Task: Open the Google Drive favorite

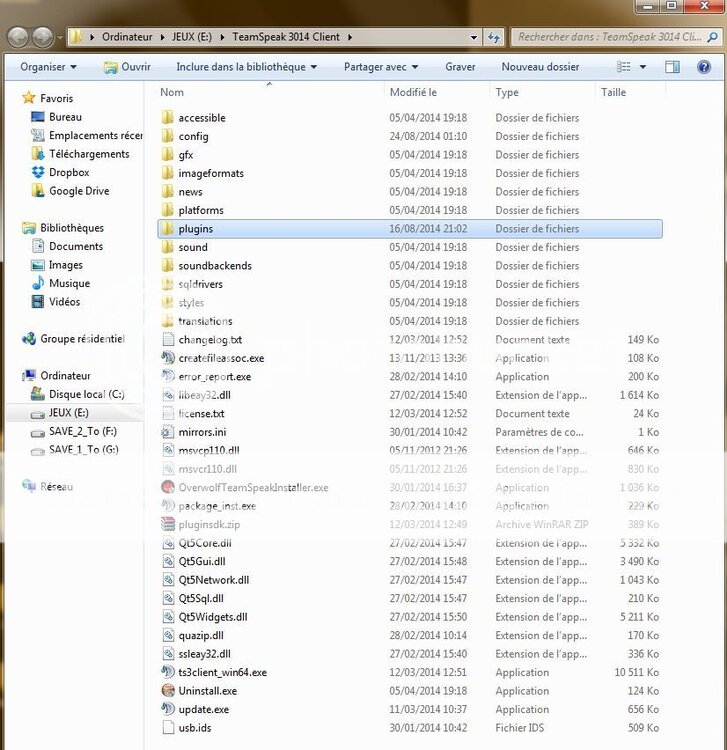Action: [78, 191]
